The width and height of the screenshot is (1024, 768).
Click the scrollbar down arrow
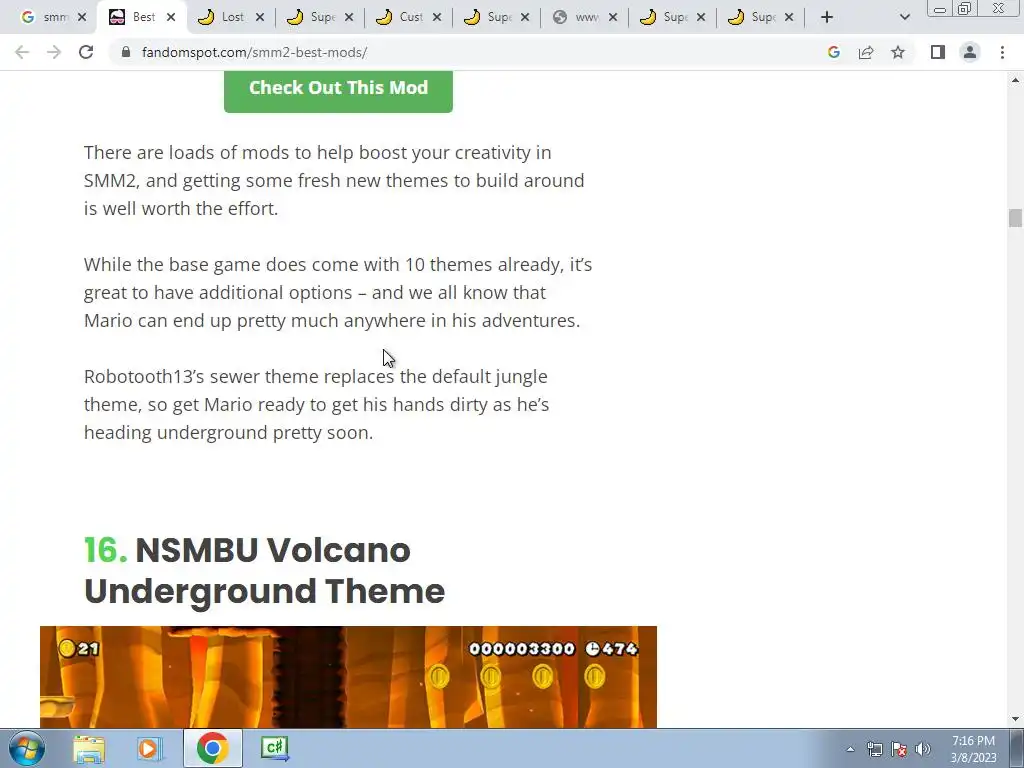point(1015,720)
